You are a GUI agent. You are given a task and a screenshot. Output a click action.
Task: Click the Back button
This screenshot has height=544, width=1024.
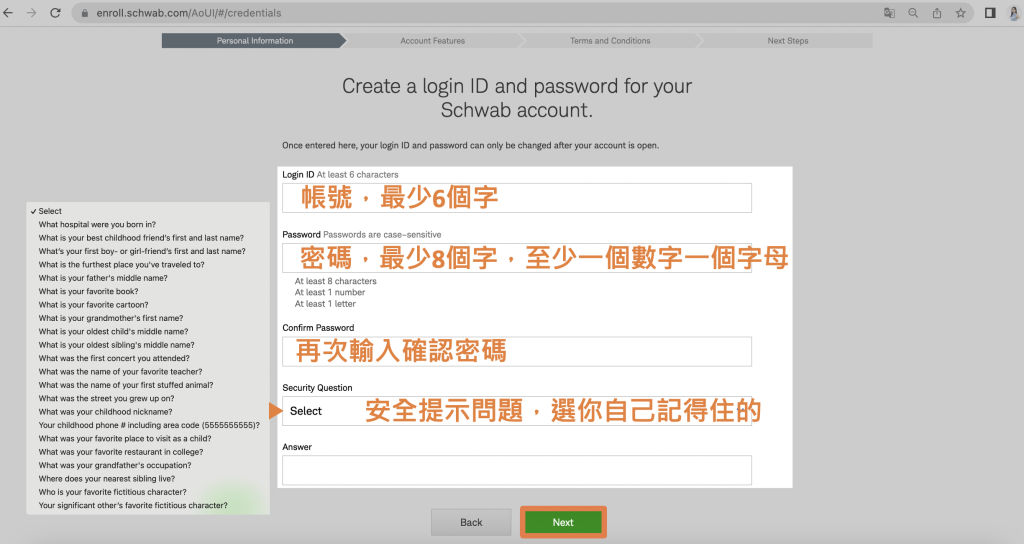[471, 522]
